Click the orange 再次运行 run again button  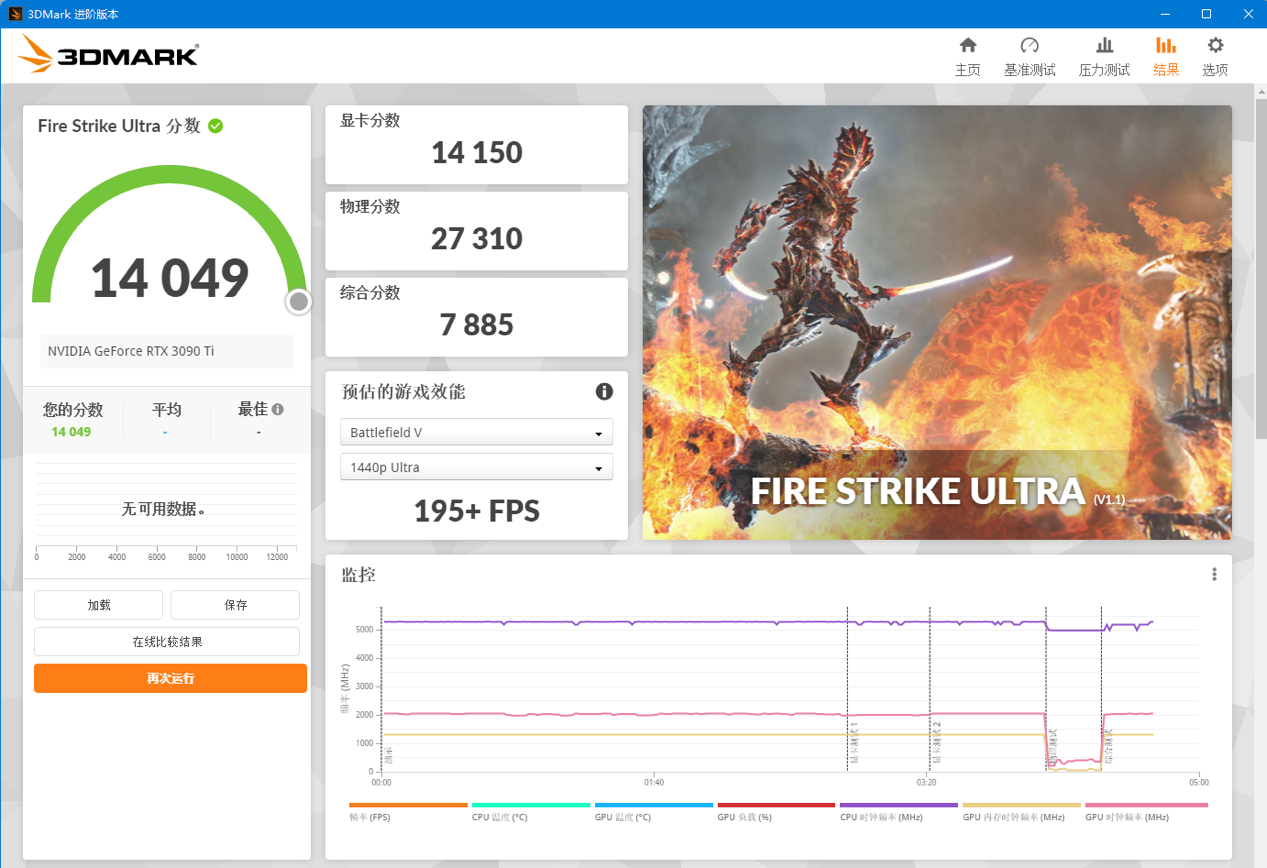click(170, 678)
